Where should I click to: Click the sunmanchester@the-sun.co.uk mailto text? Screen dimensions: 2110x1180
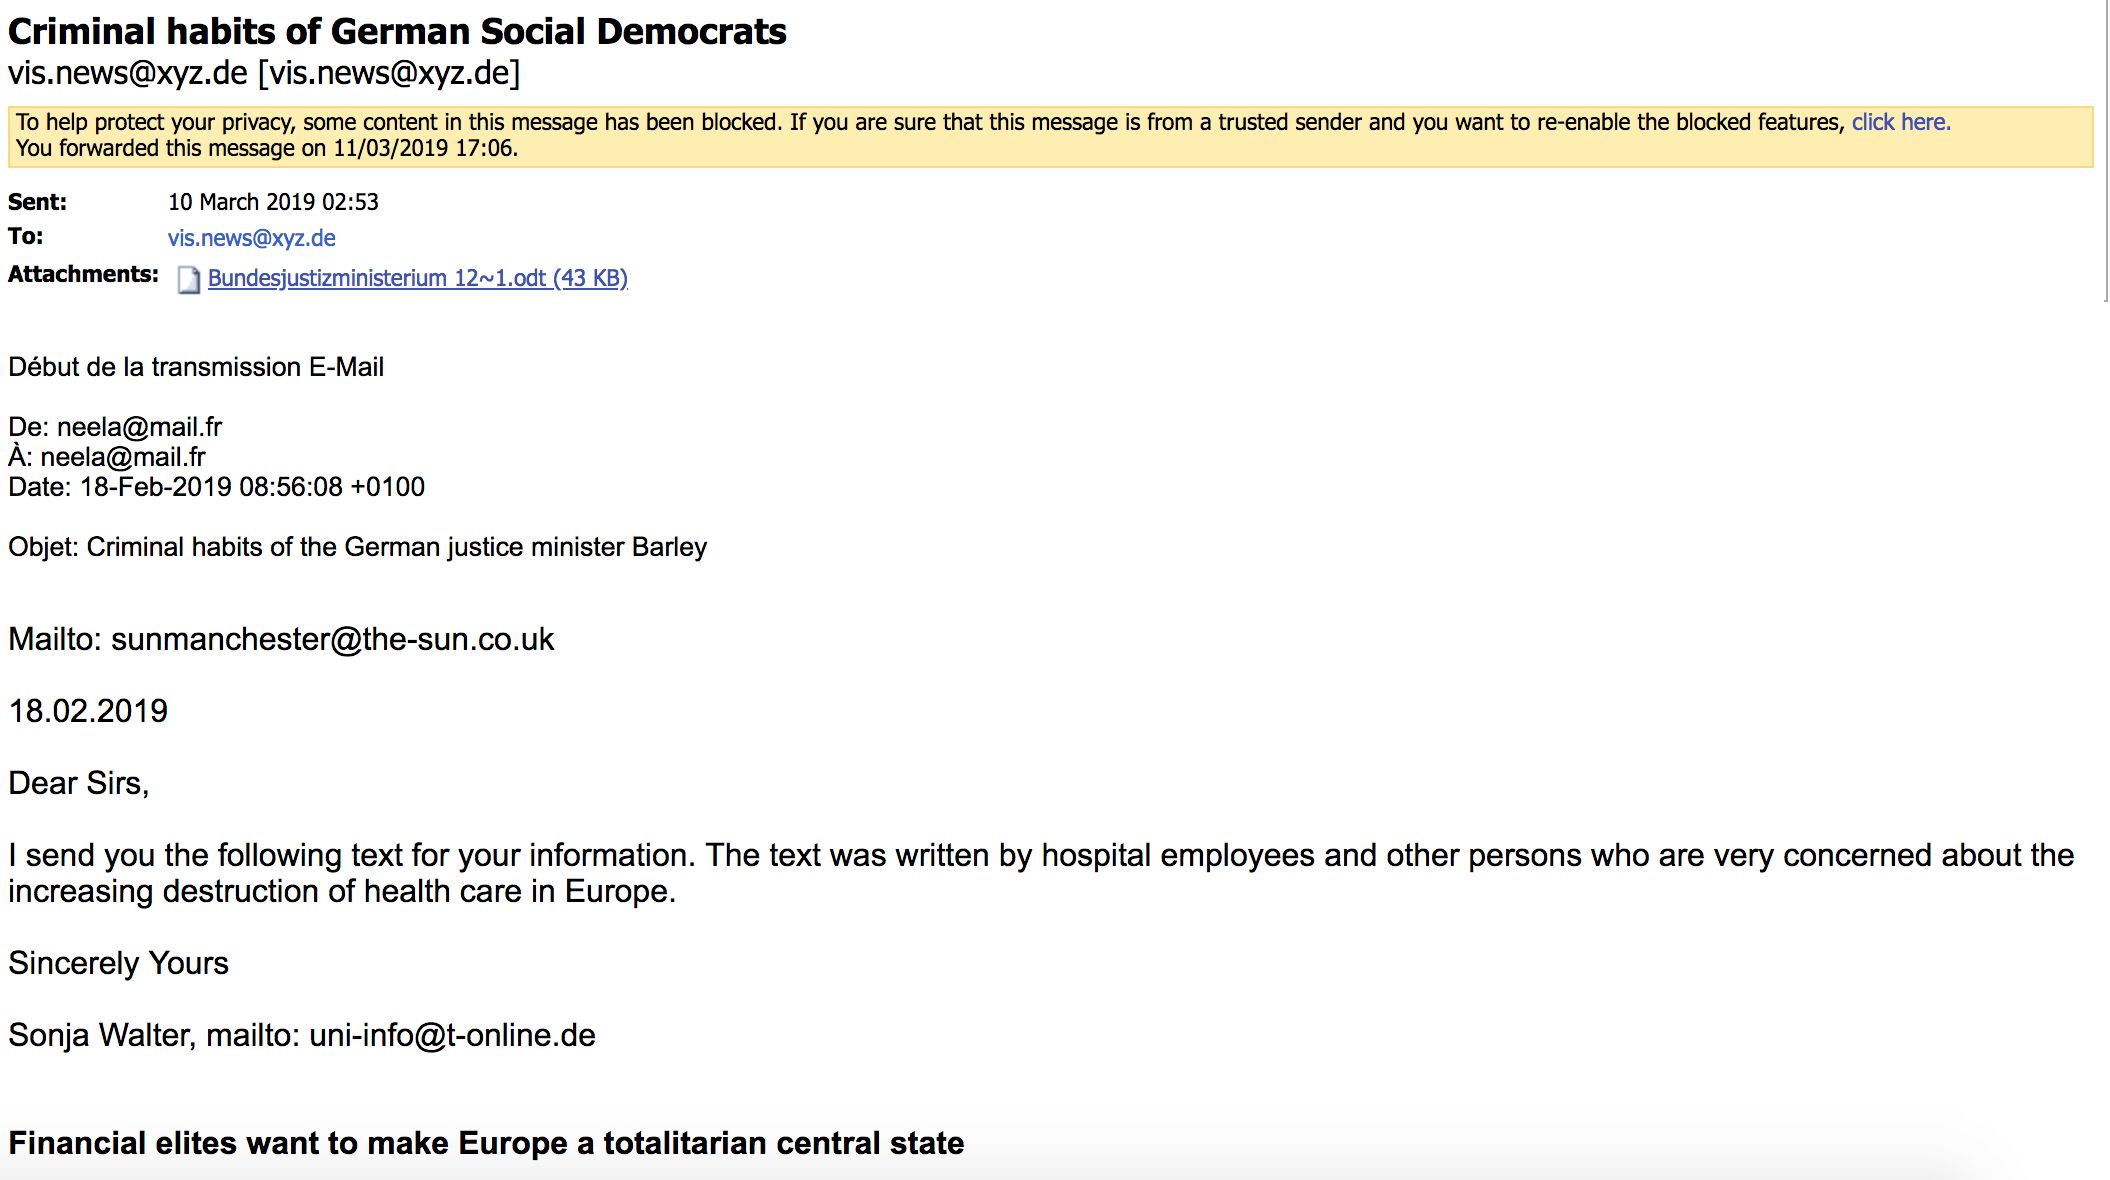pos(332,639)
